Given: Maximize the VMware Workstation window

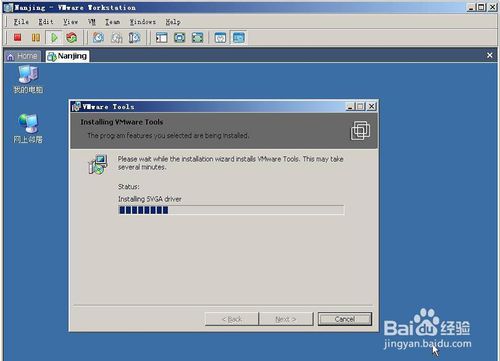Looking at the screenshot, I should [481, 7].
